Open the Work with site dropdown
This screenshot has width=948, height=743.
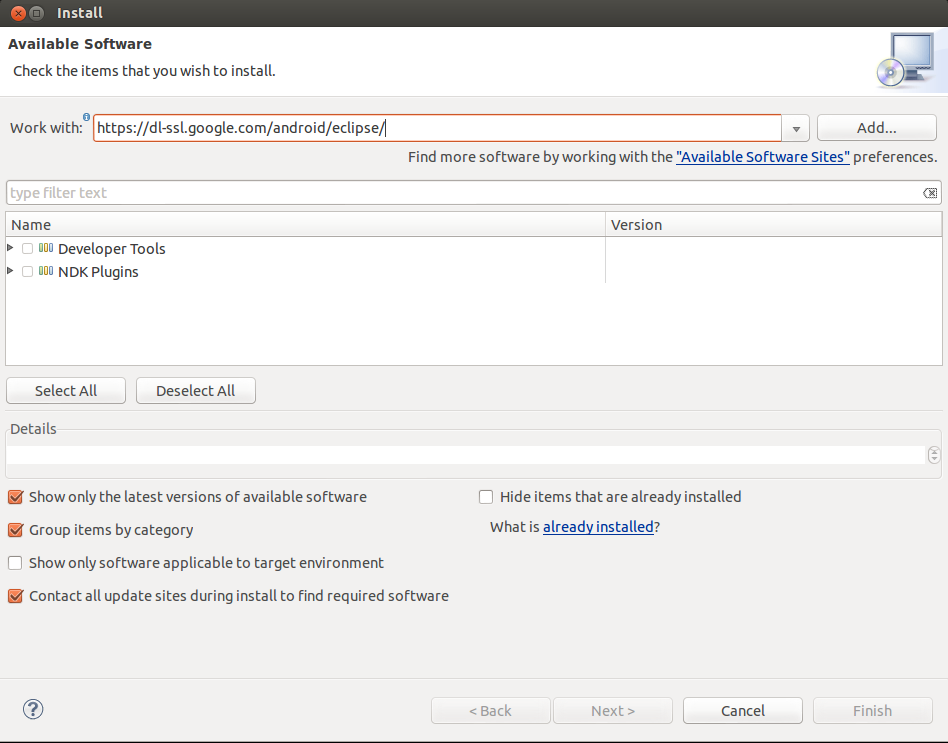pos(796,128)
